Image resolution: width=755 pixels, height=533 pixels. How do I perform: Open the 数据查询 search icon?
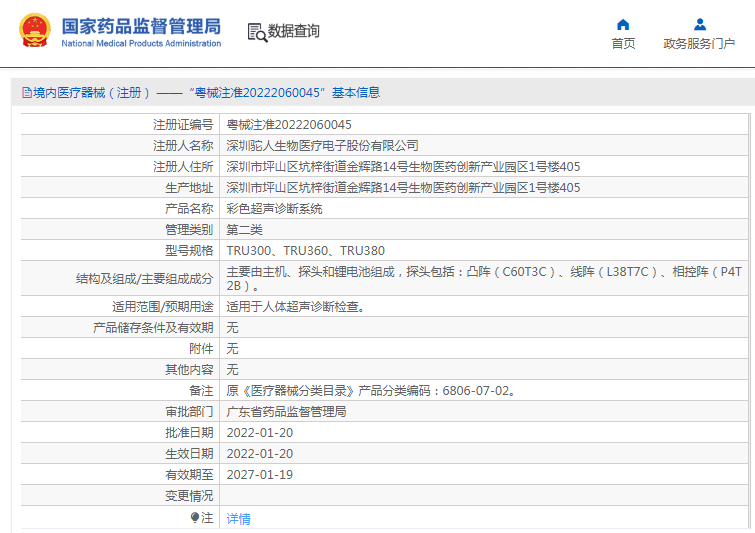click(x=257, y=32)
